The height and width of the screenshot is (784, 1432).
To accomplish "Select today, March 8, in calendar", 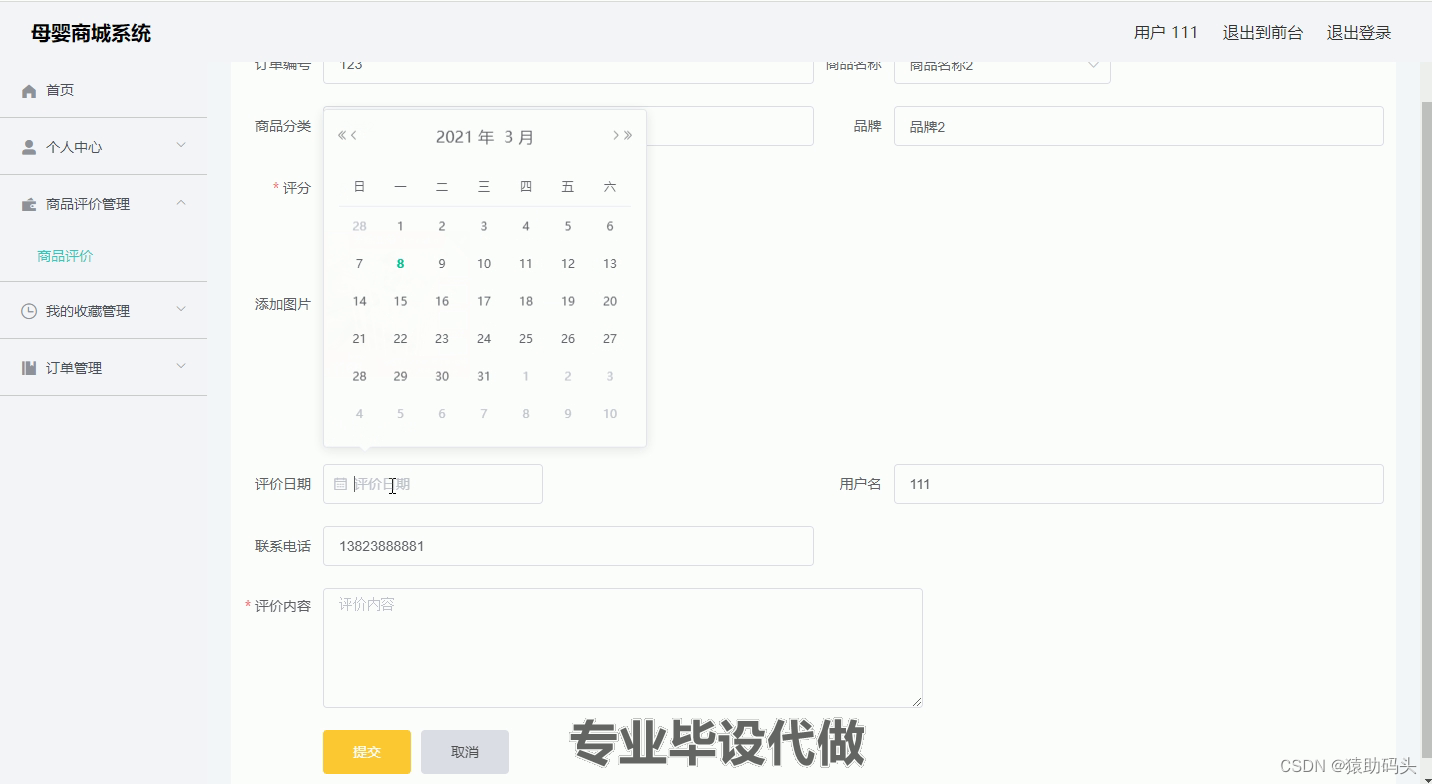I will point(400,264).
